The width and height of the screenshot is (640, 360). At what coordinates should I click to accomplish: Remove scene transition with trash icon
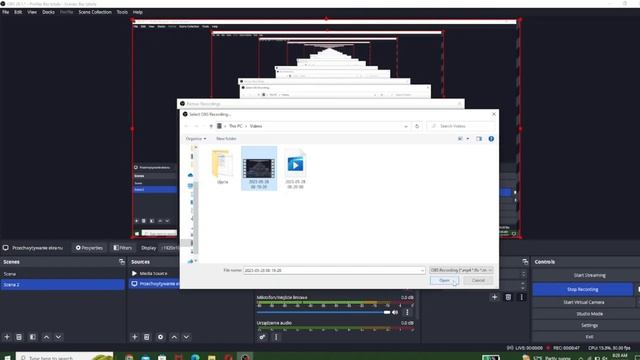(x=508, y=297)
